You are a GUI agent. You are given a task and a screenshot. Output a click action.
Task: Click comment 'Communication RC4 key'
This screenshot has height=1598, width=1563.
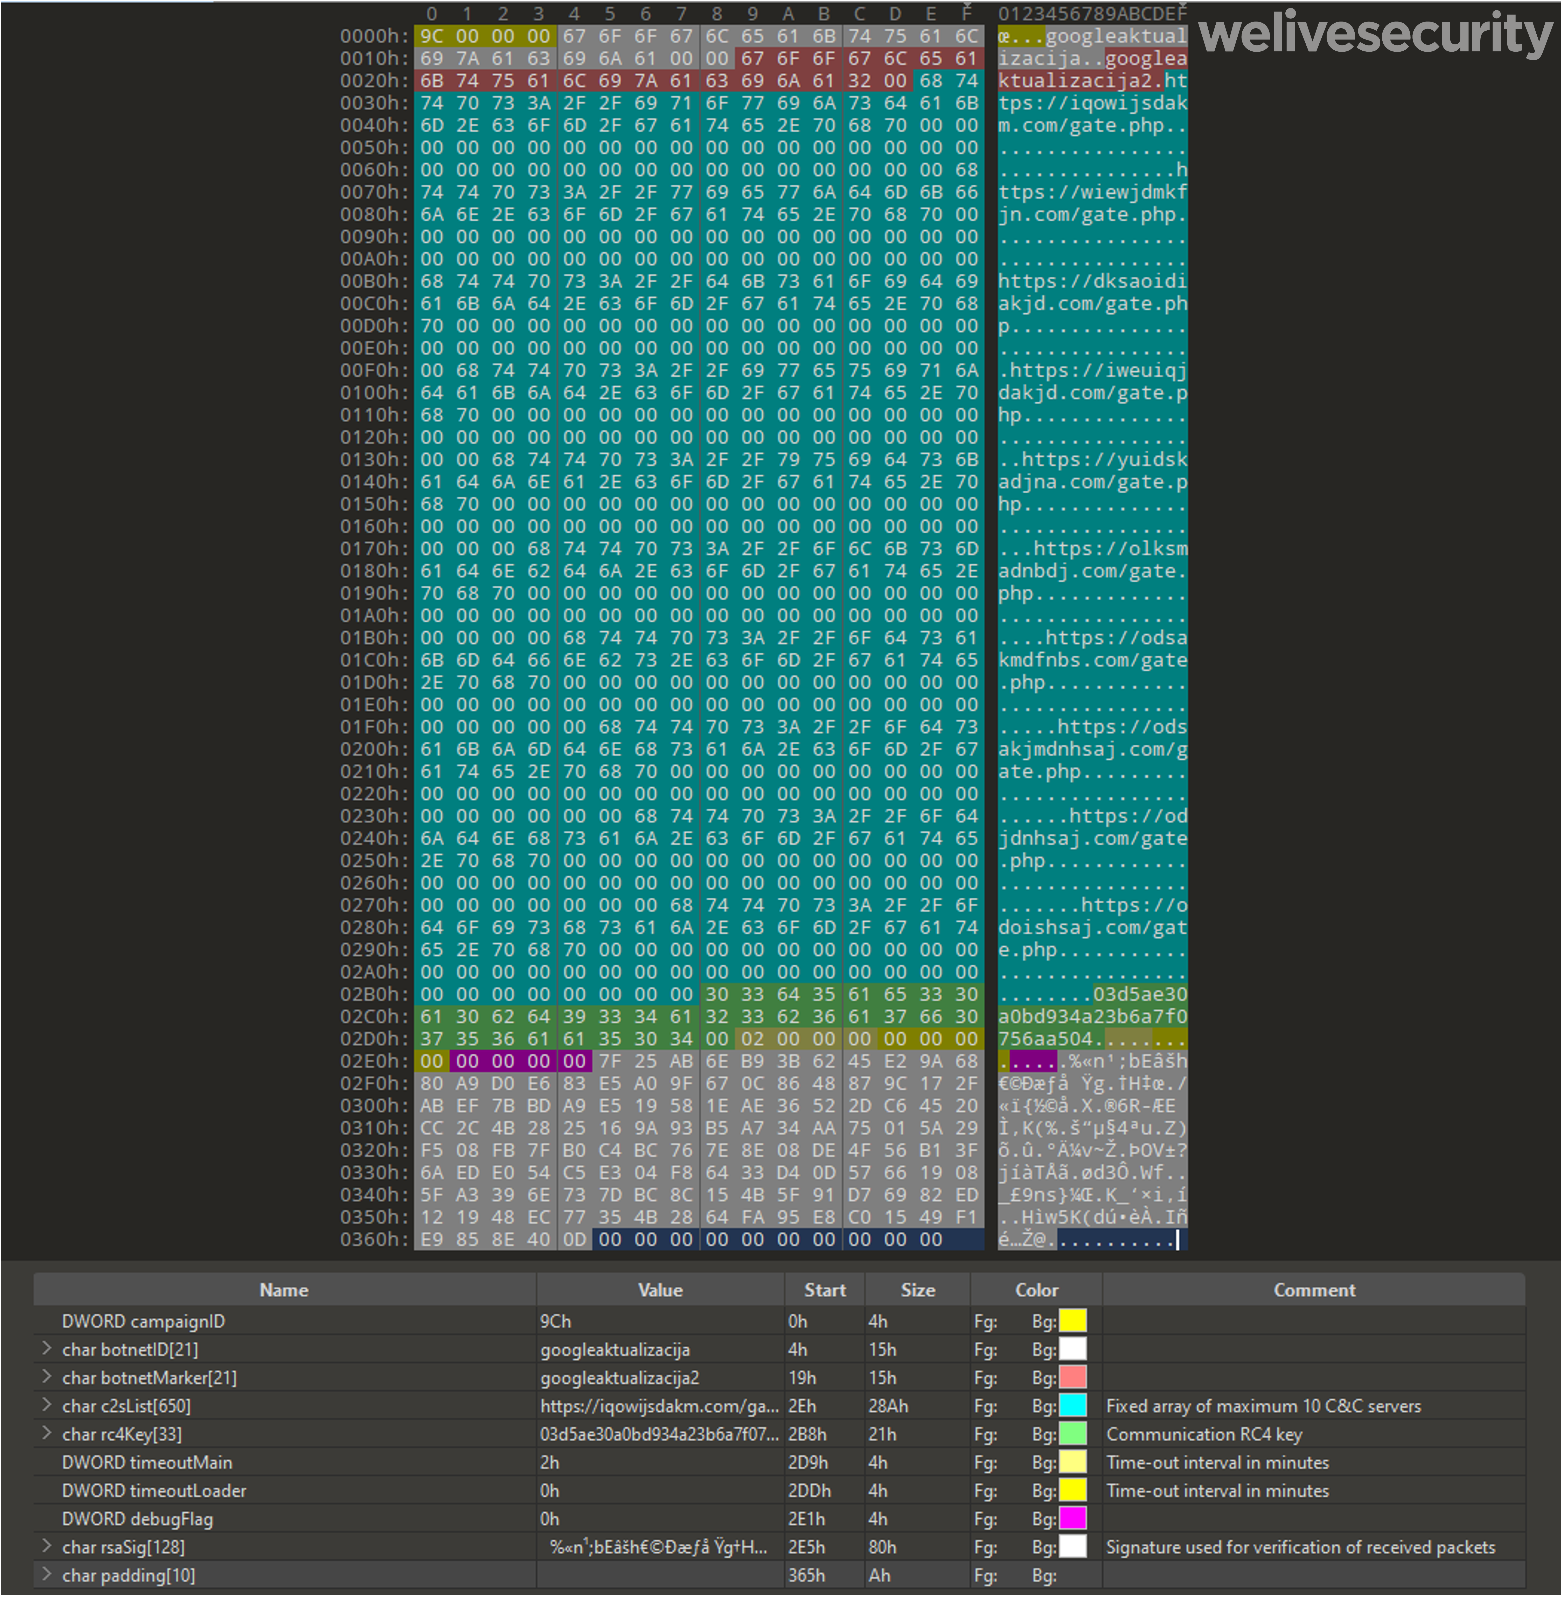[x=1204, y=1433]
